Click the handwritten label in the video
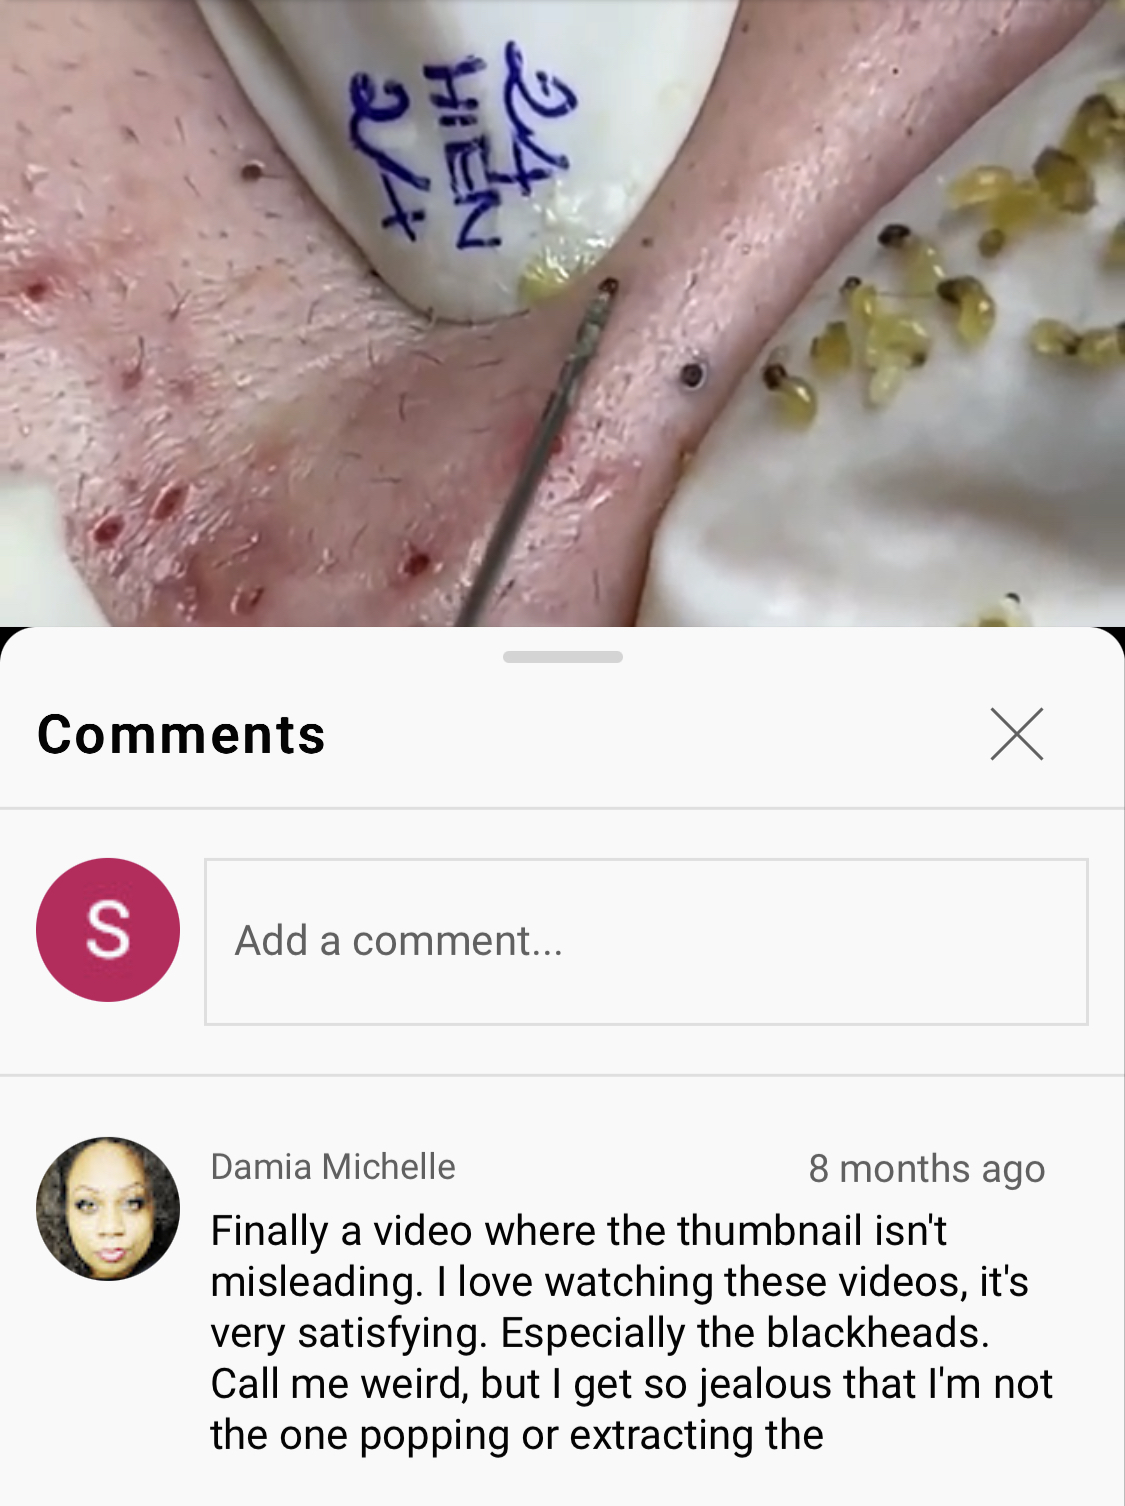This screenshot has height=1506, width=1125. [x=460, y=145]
